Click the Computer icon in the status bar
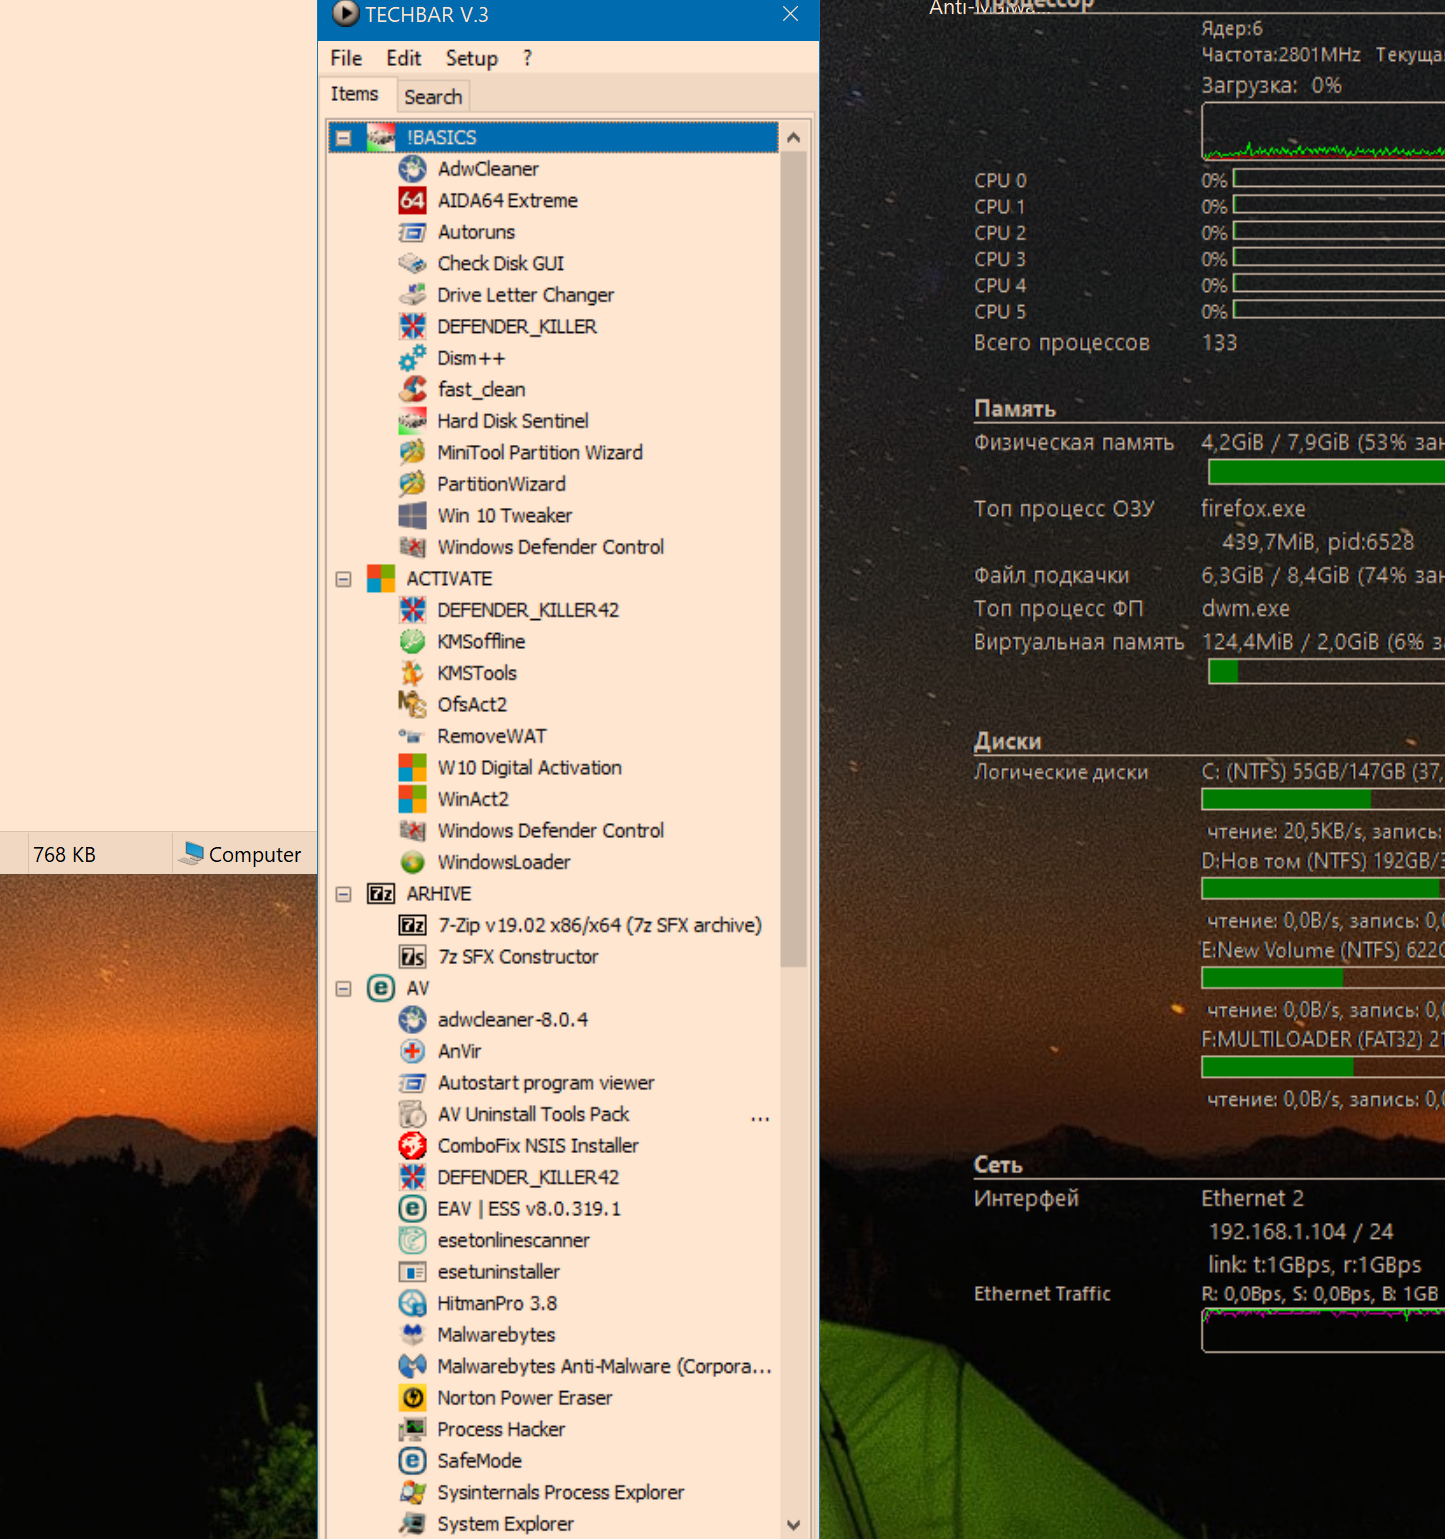The height and width of the screenshot is (1539, 1445). click(x=191, y=853)
